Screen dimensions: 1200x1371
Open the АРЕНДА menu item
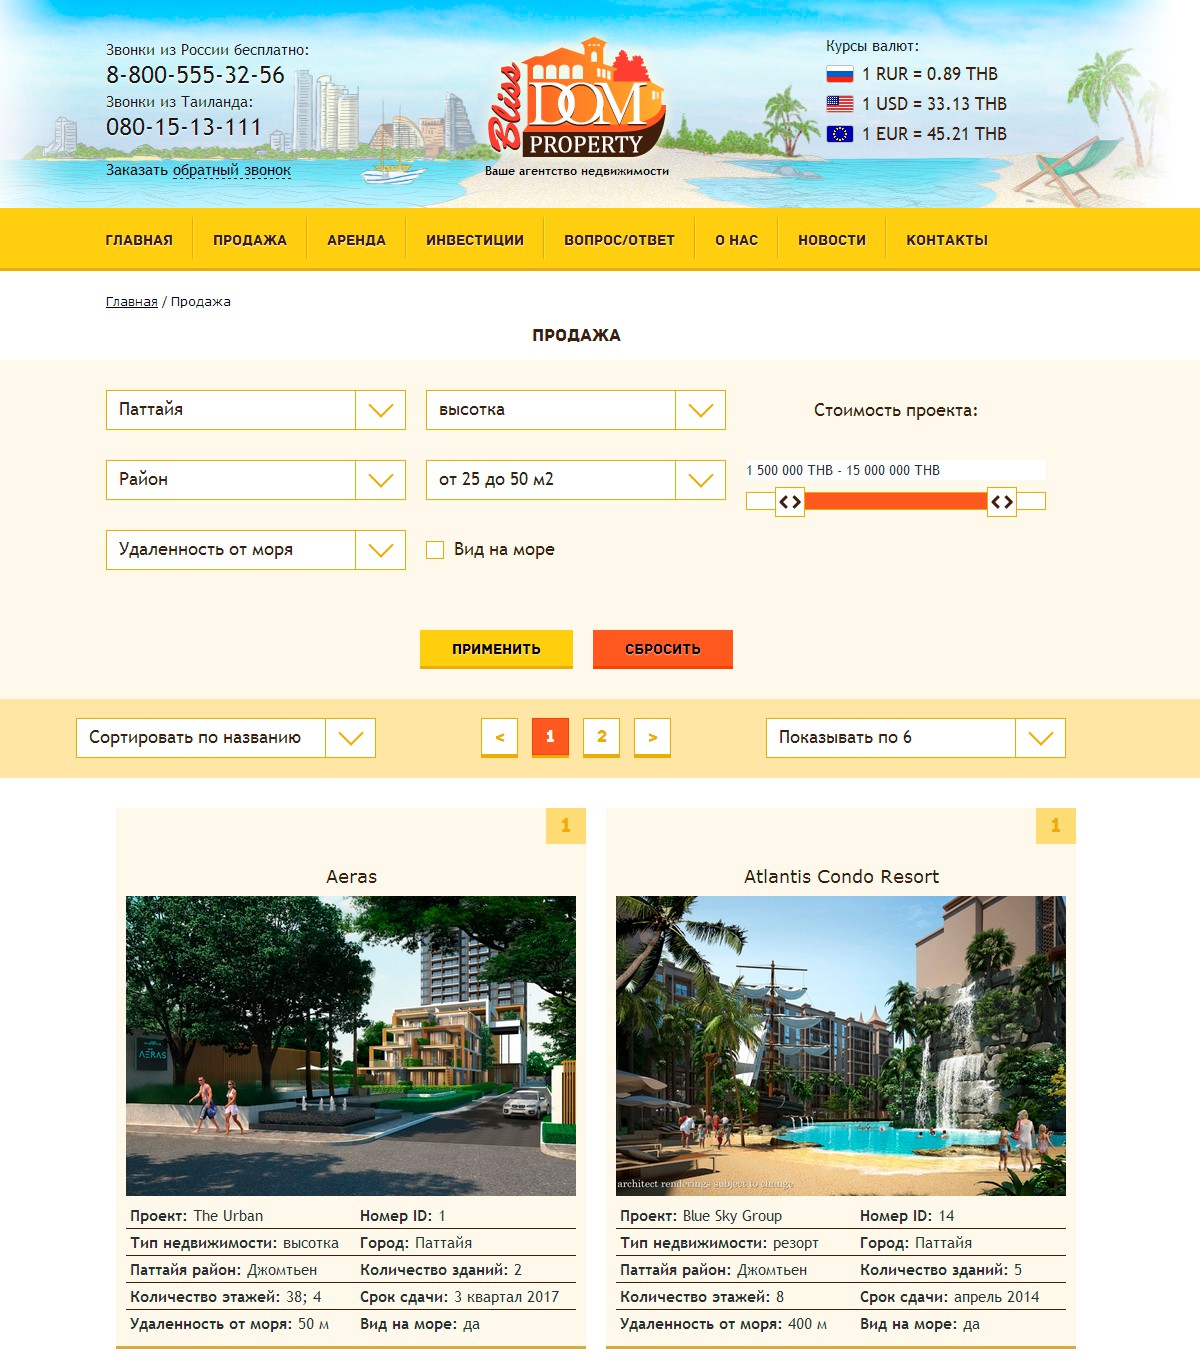click(356, 240)
